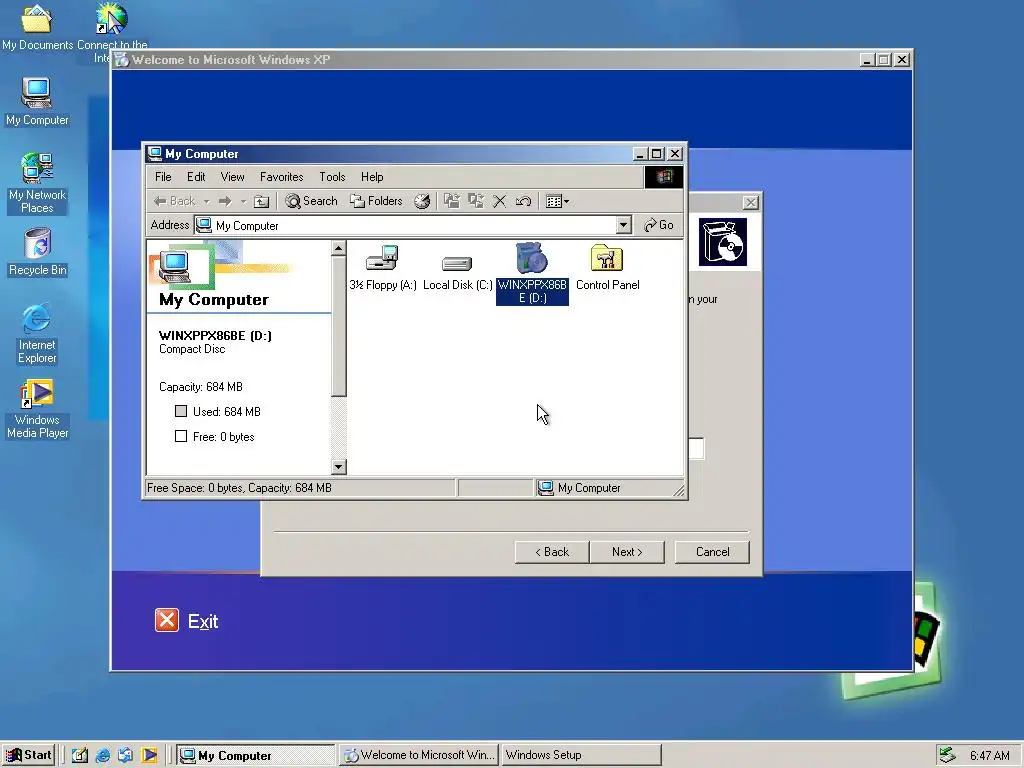Viewport: 1024px width, 768px height.
Task: Click the Used: 684 MB legend swatch
Action: point(181,411)
